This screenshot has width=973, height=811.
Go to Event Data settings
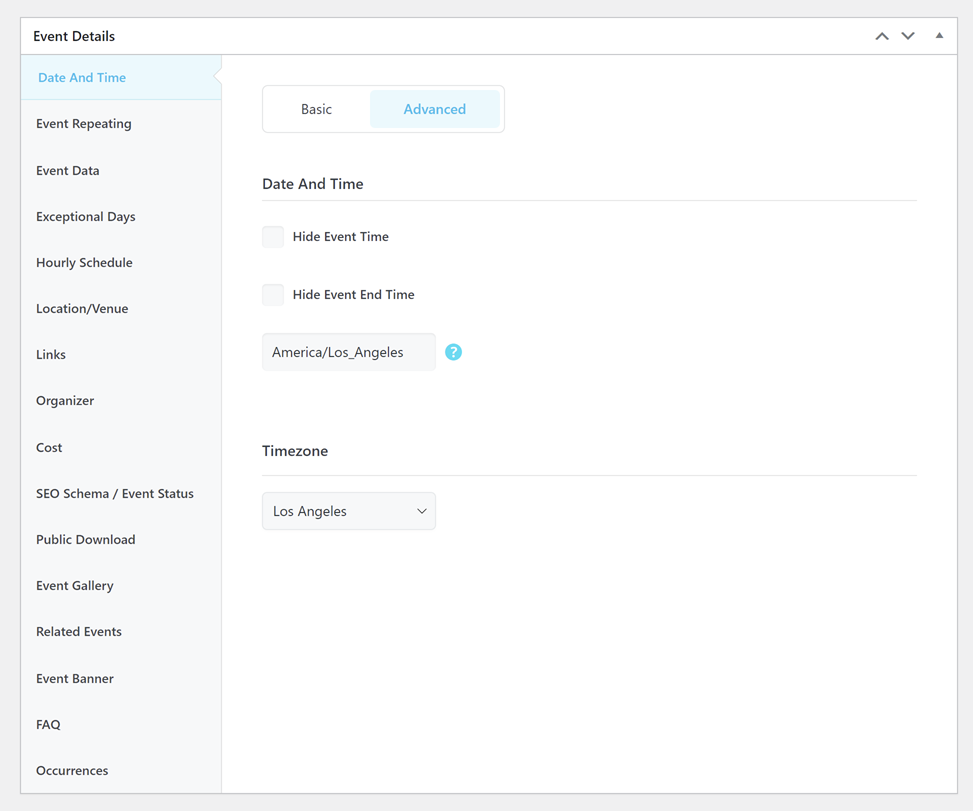pos(68,171)
